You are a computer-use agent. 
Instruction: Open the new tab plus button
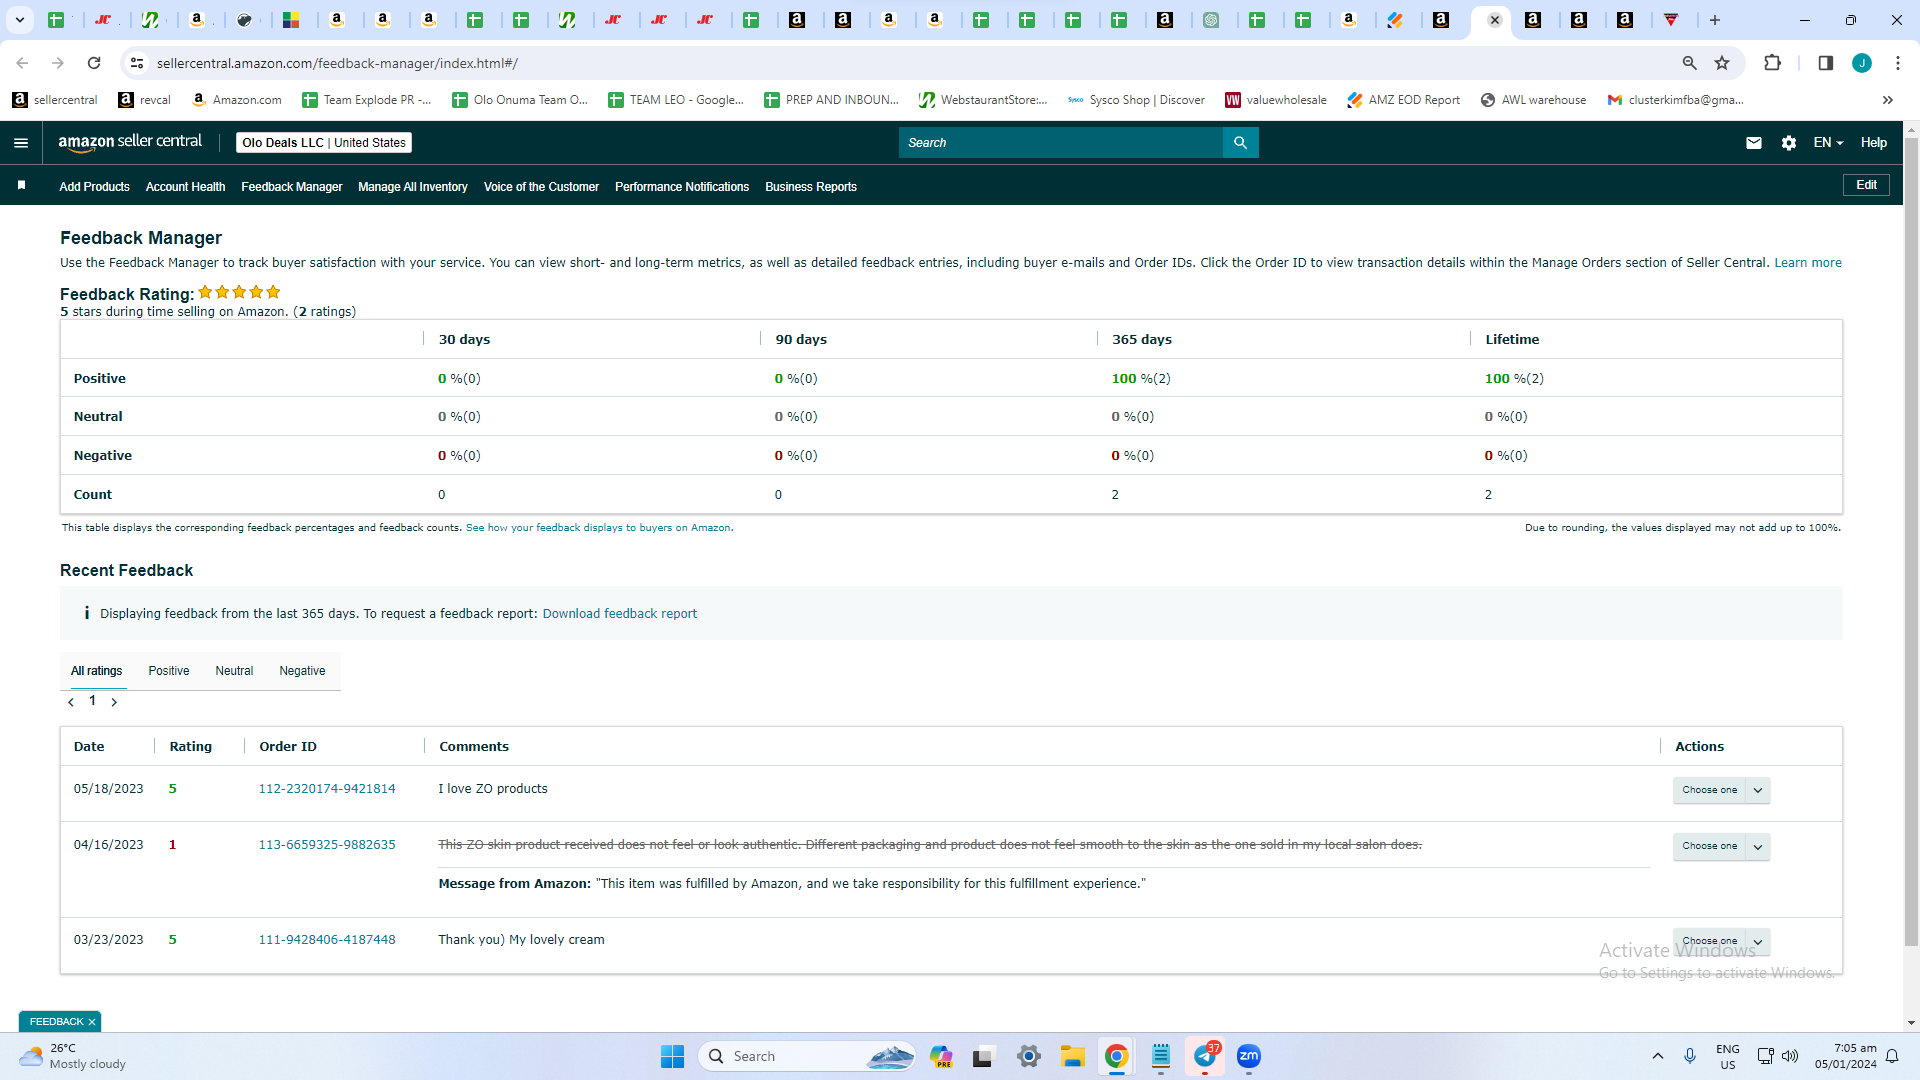point(1714,20)
